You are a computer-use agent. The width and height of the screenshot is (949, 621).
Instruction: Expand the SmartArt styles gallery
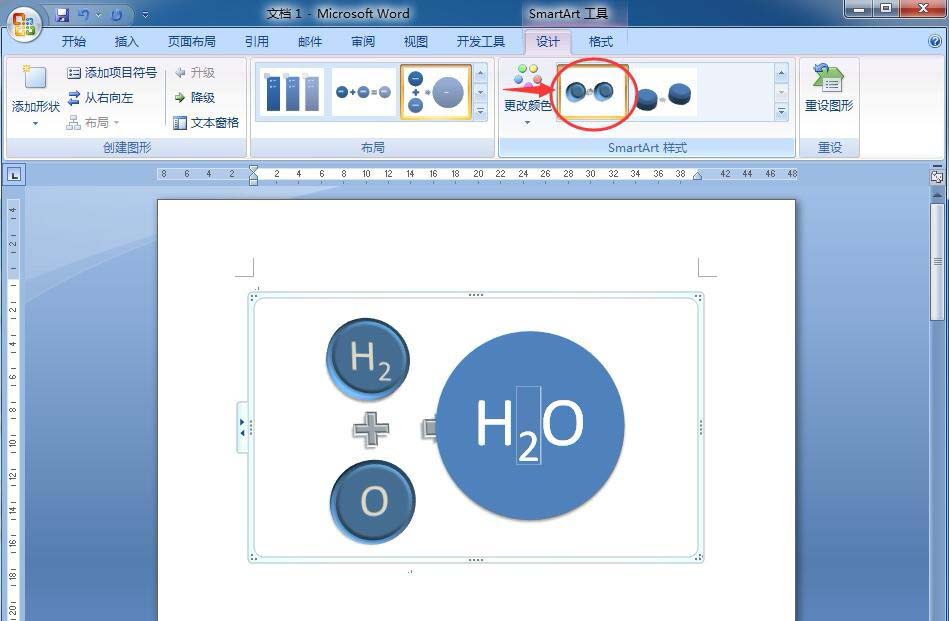pyautogui.click(x=781, y=111)
